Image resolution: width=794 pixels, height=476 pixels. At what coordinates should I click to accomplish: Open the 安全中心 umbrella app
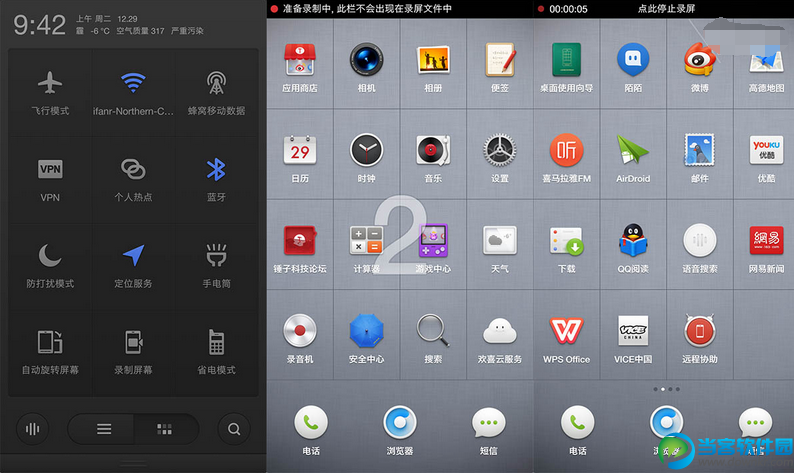[x=366, y=331]
